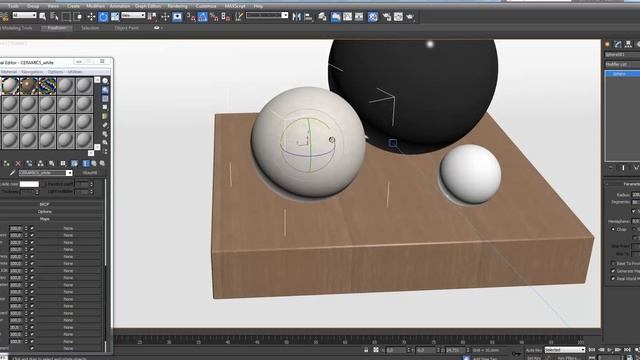This screenshot has width=640, height=360.
Task: Click the Render Production teapot icon
Action: click(410, 17)
